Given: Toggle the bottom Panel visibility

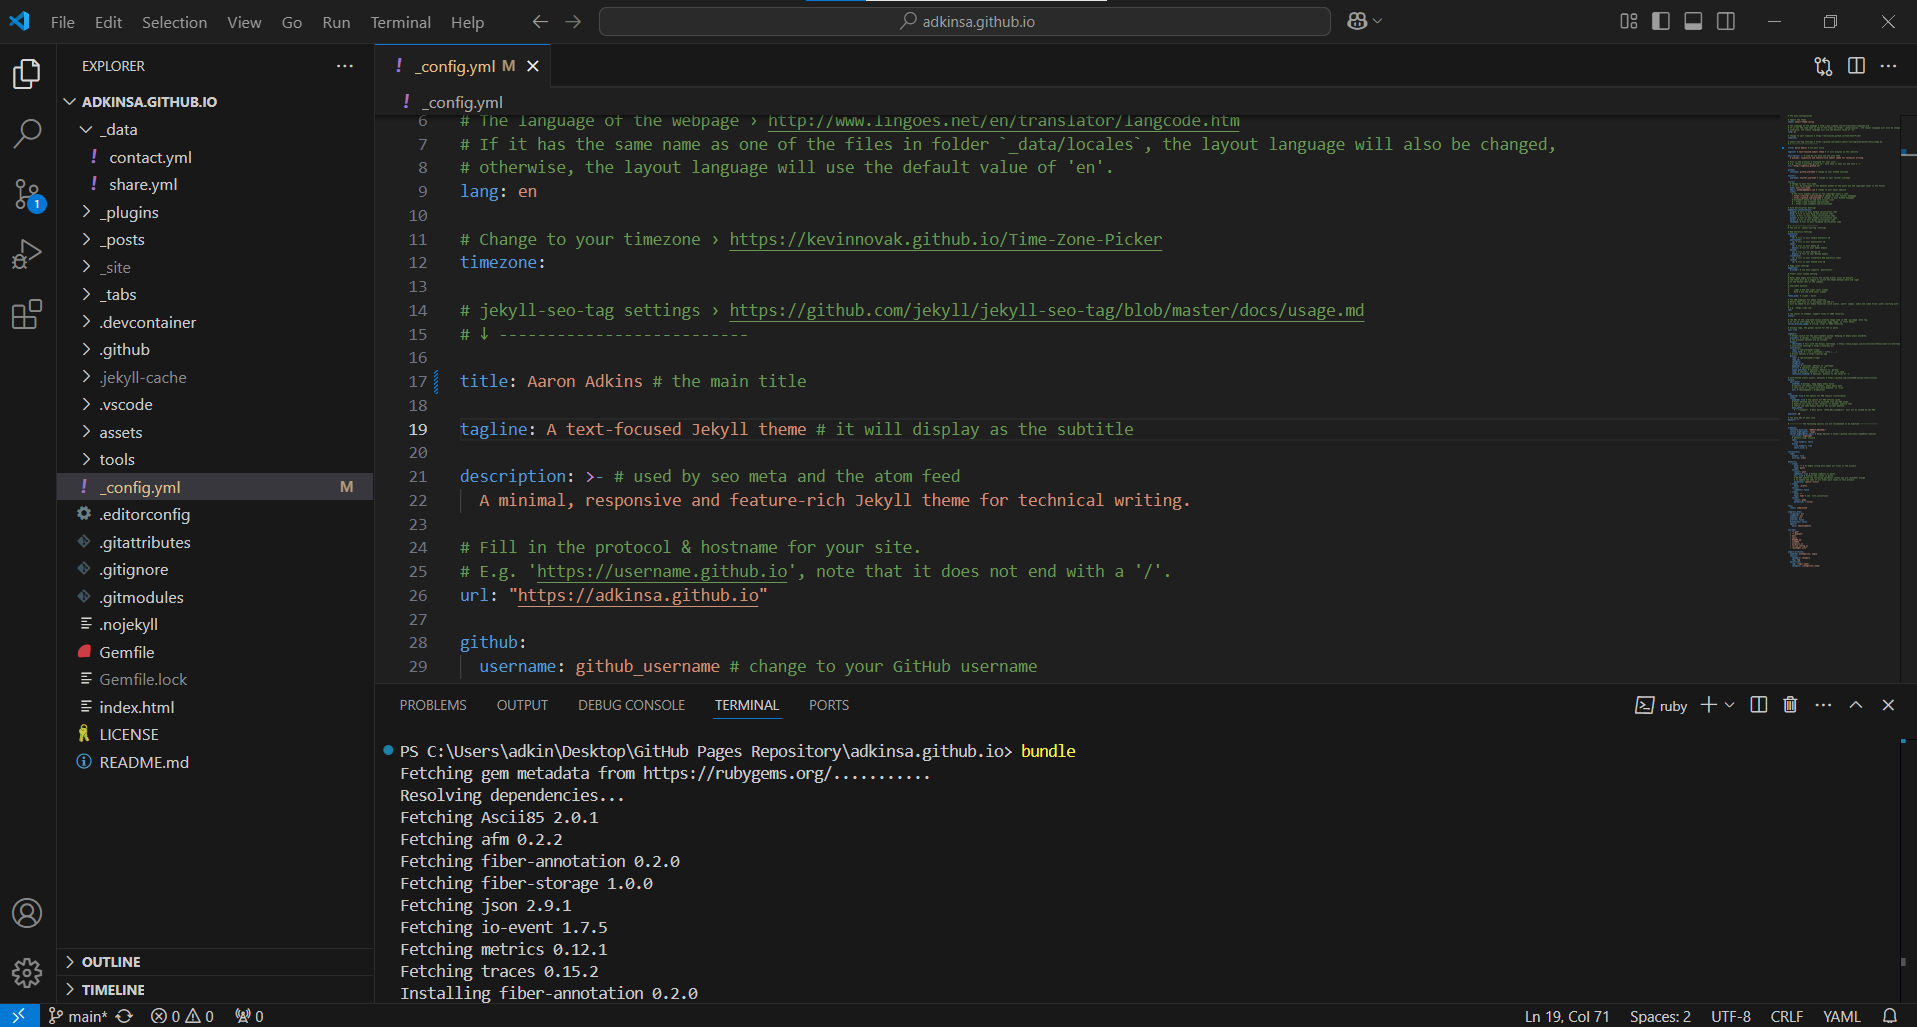Looking at the screenshot, I should pyautogui.click(x=1693, y=21).
